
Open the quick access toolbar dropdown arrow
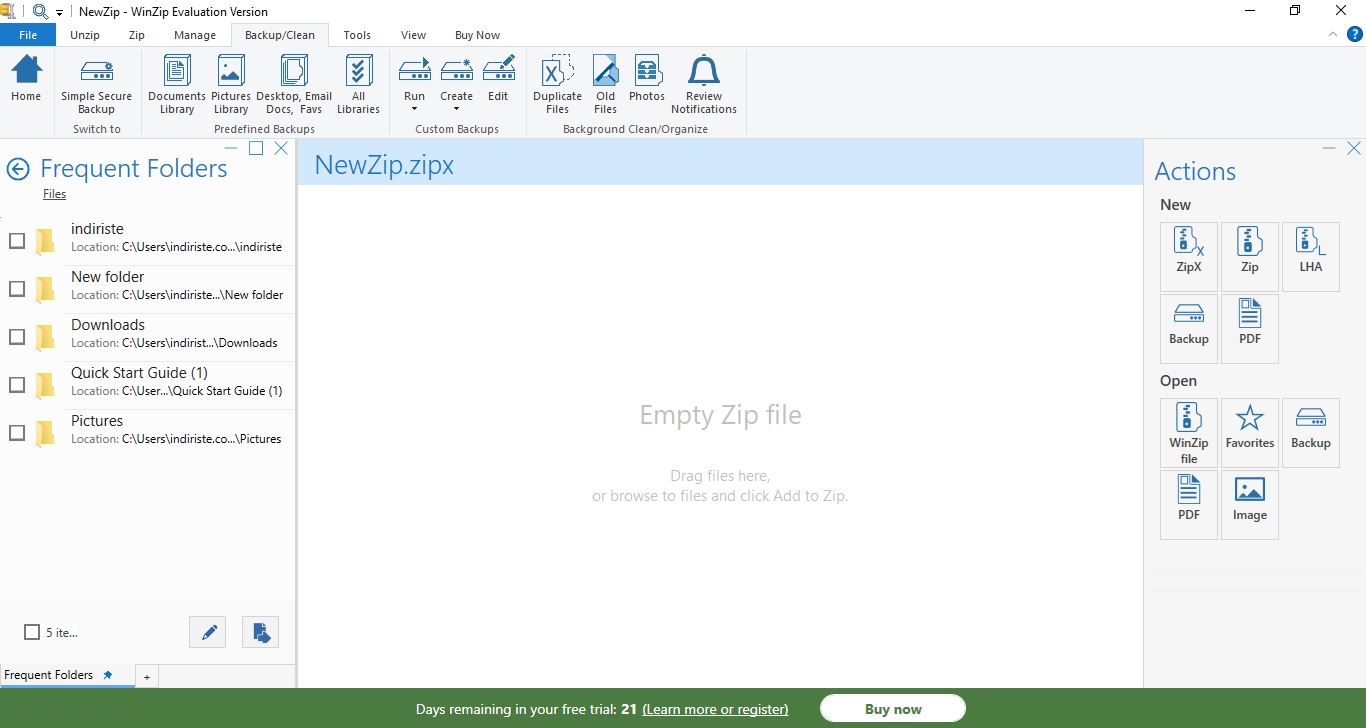pos(59,12)
